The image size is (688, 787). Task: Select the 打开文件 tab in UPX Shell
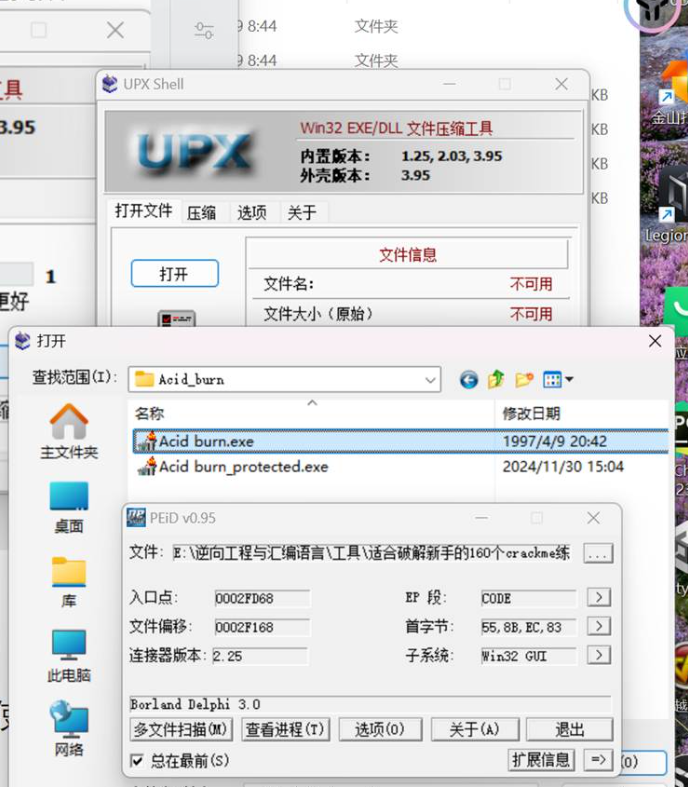click(x=144, y=211)
